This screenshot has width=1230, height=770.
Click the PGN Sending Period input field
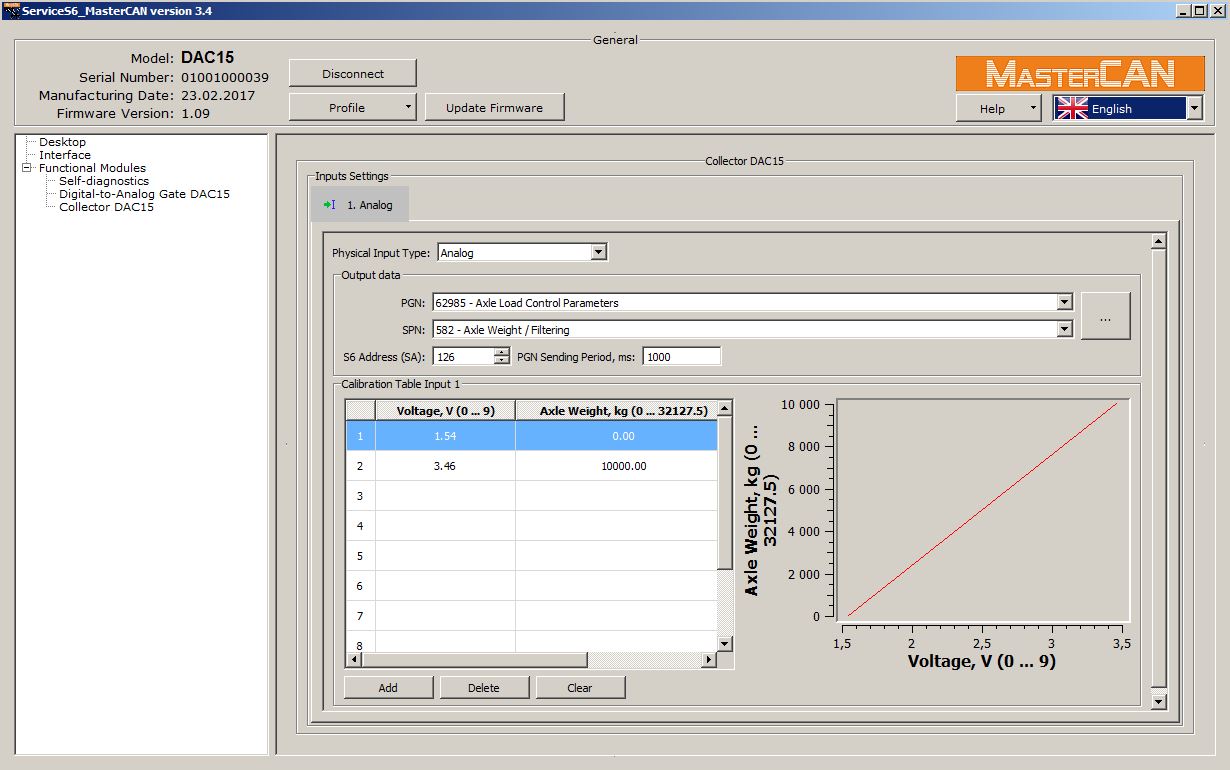(x=681, y=357)
